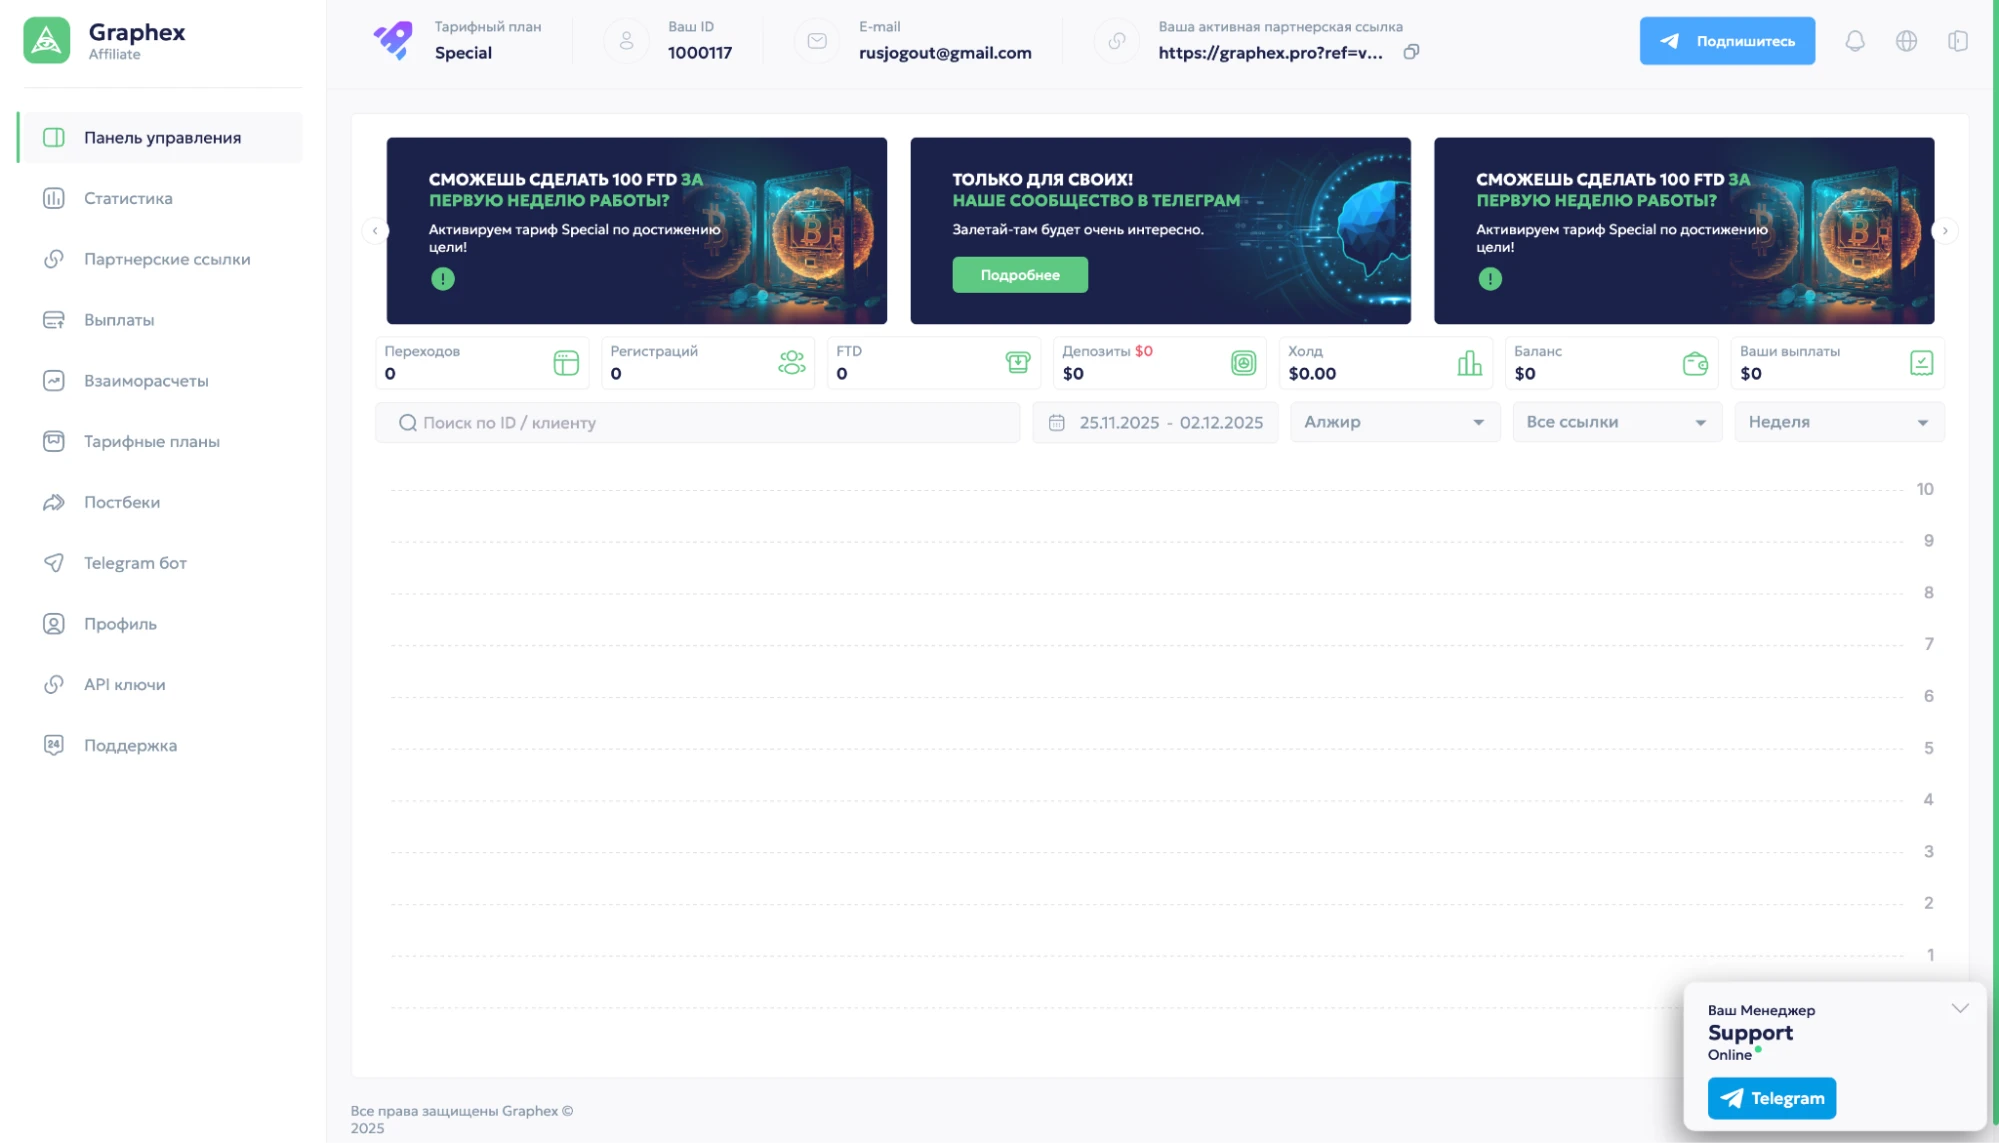Click the envelope e-mail icon
This screenshot has height=1143, width=1999.
tap(817, 41)
